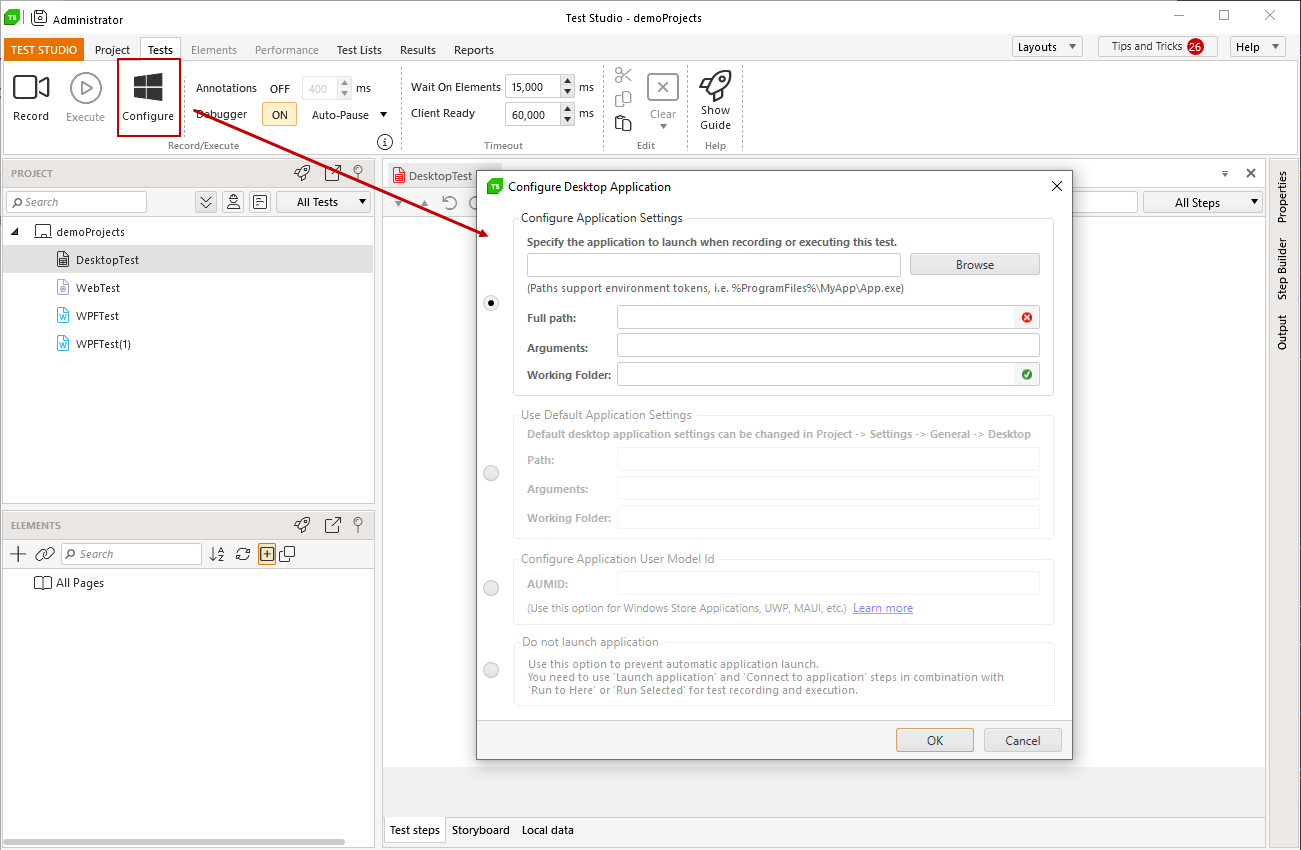Start recording with the Record camera icon

click(x=31, y=88)
